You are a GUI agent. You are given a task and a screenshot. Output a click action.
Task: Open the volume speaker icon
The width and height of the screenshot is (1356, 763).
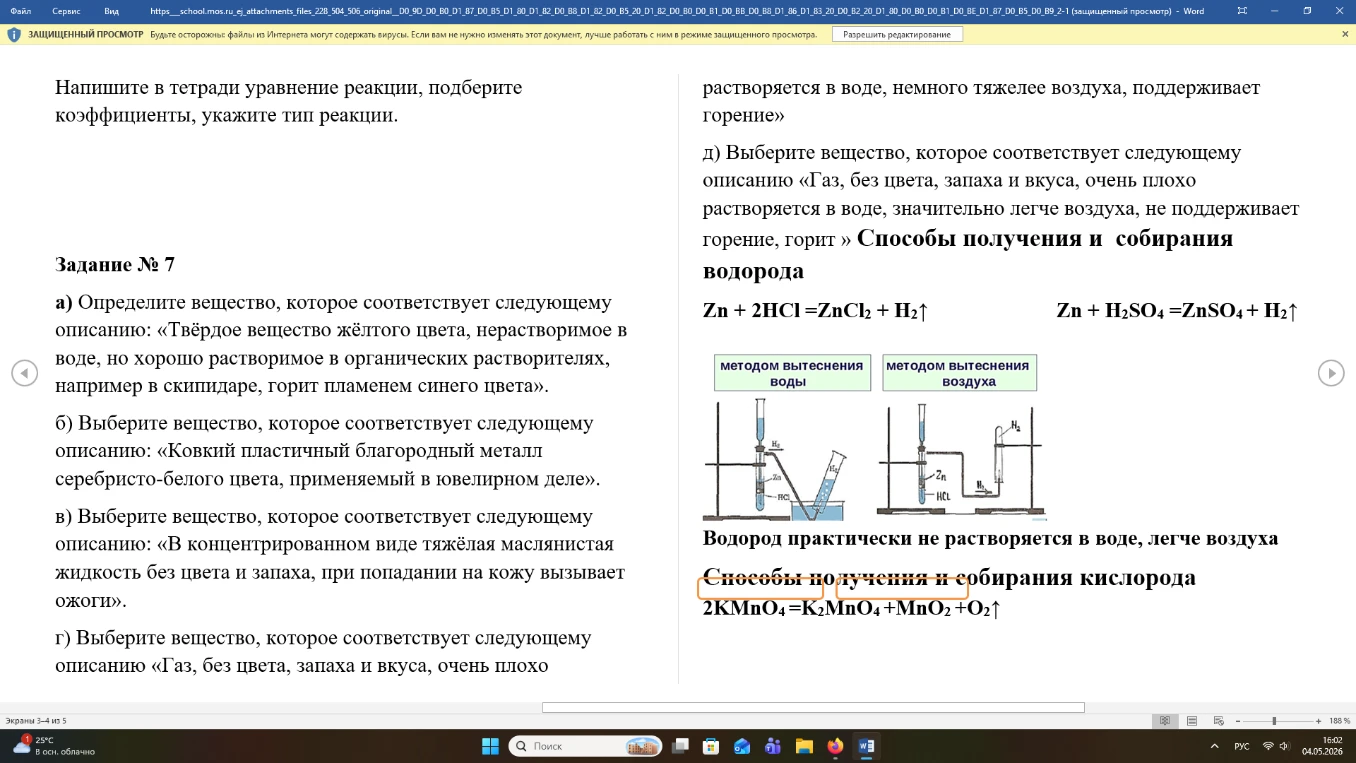[1284, 746]
